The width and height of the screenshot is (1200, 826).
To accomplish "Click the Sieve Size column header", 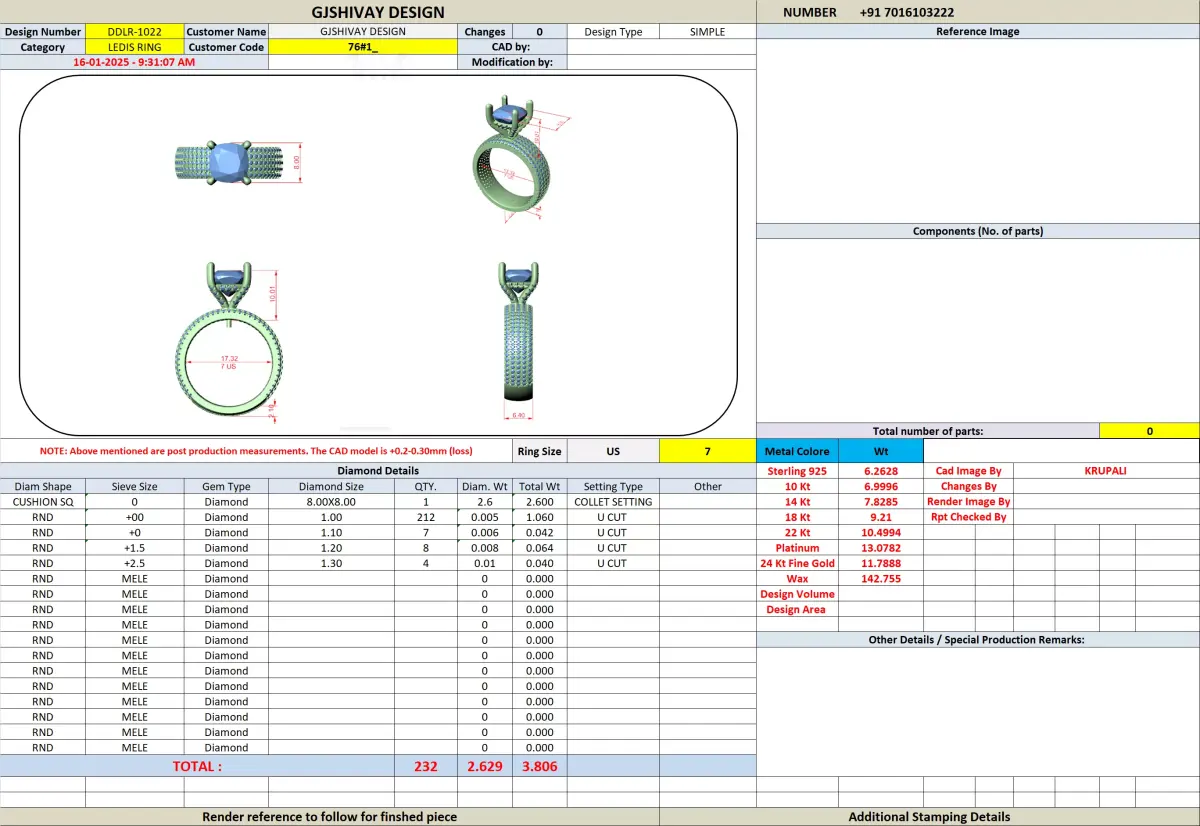I will click(x=134, y=486).
